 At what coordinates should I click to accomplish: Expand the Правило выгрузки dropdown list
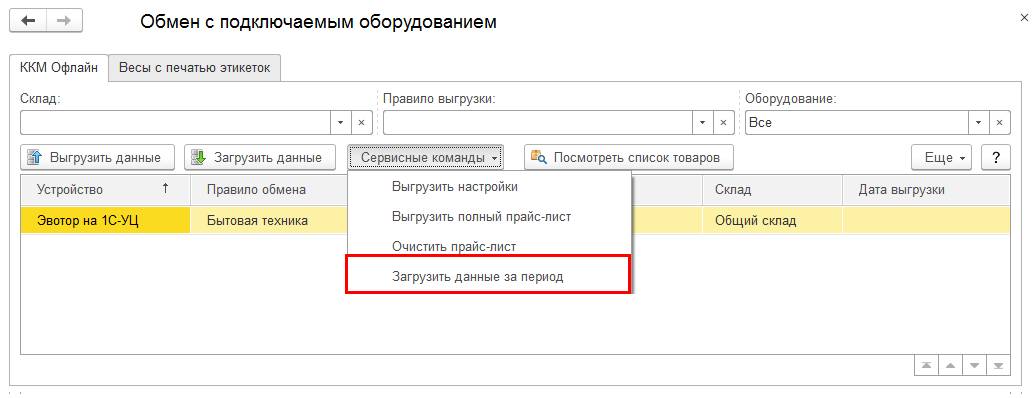(x=702, y=123)
